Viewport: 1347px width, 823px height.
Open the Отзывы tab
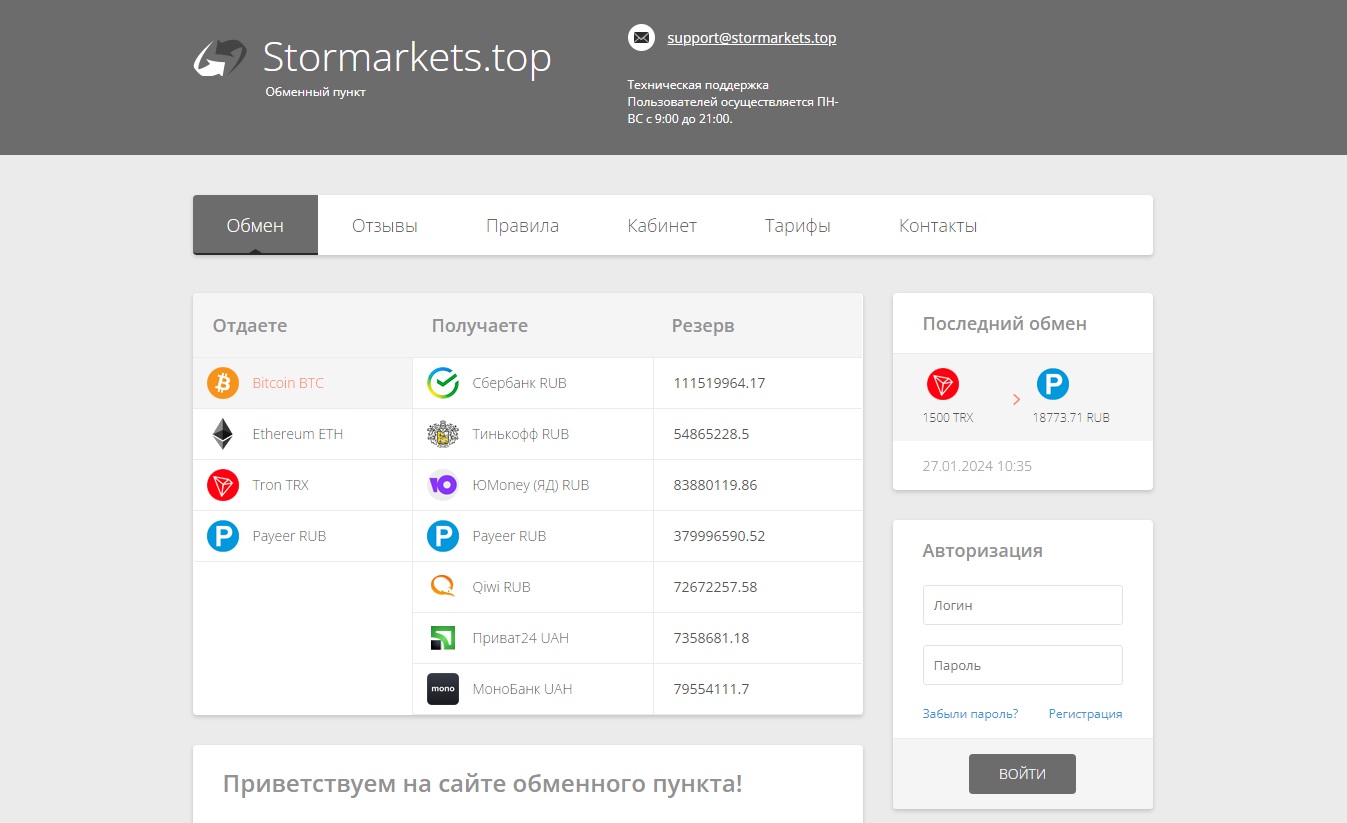(385, 225)
